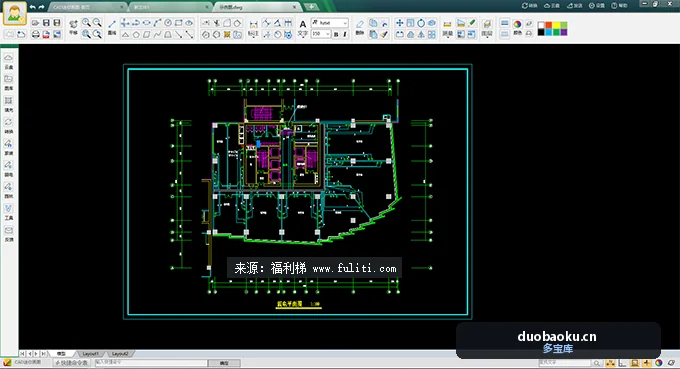The width and height of the screenshot is (680, 369).
Task: Add a new tab with plus button
Action: [311, 7]
